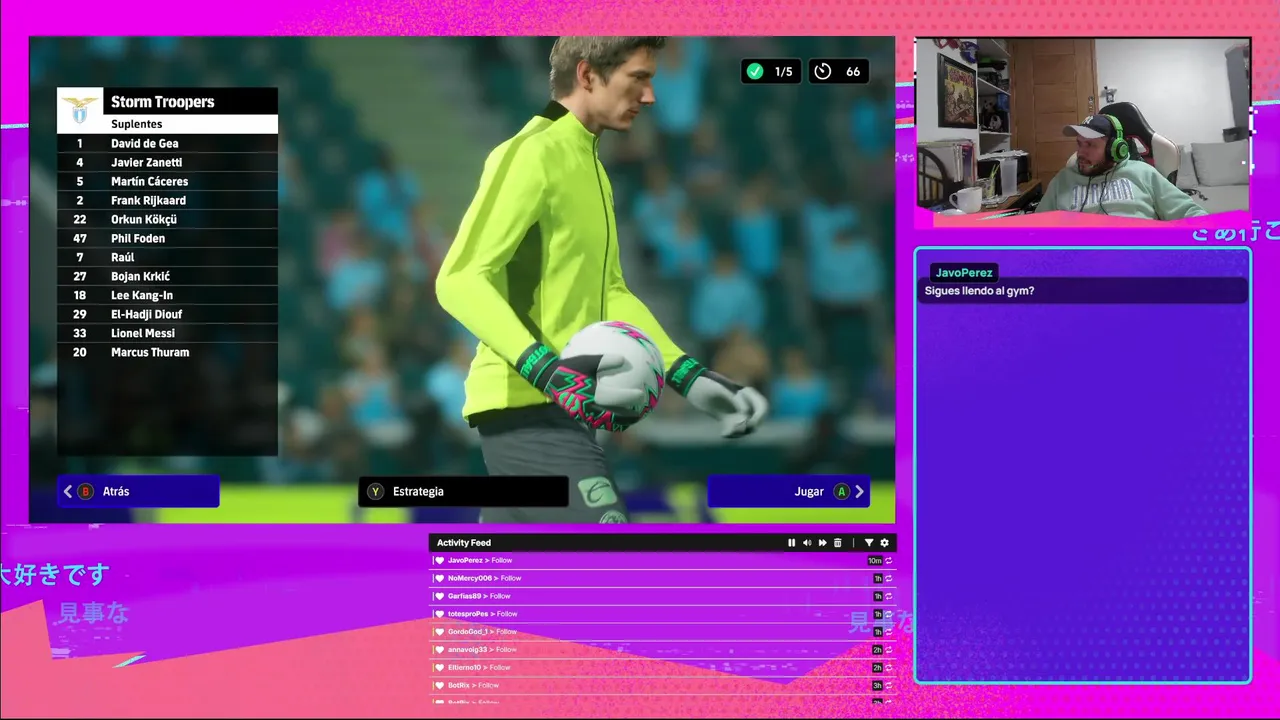Click the annavoig33 > Follow entry text

click(x=481, y=650)
